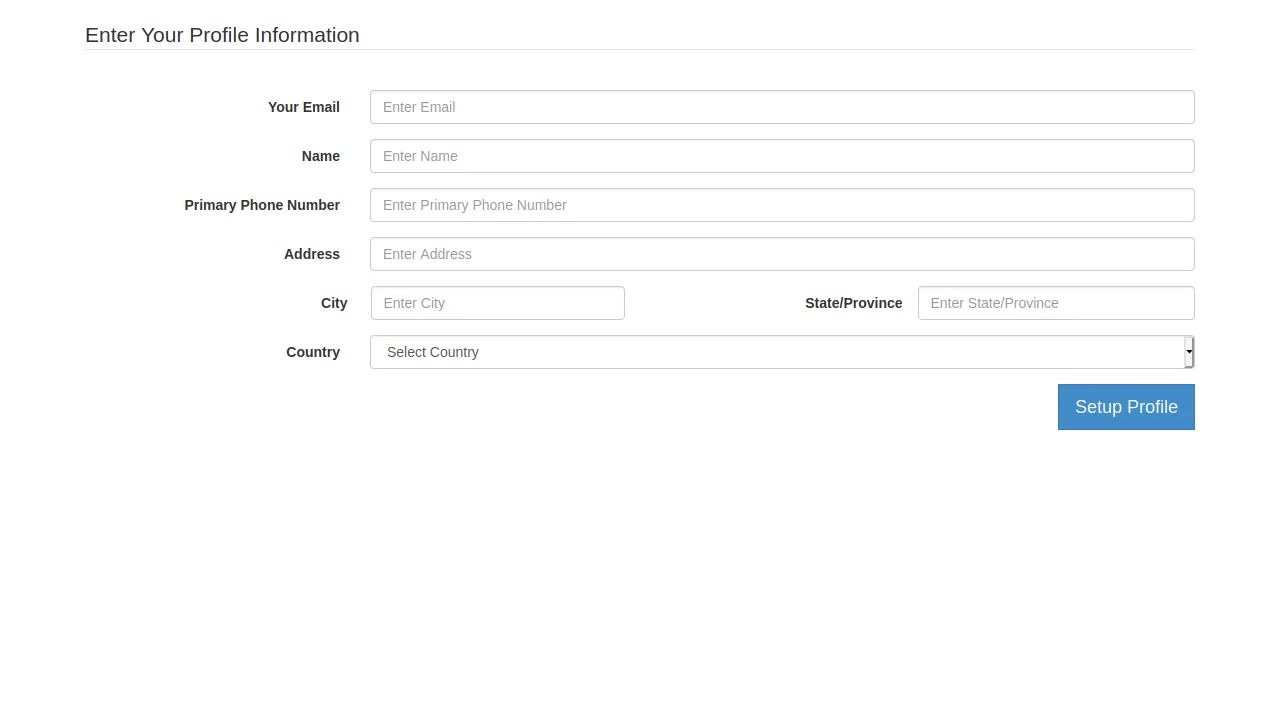Click the Primary Phone Number input field
The height and width of the screenshot is (720, 1280).
(x=782, y=205)
